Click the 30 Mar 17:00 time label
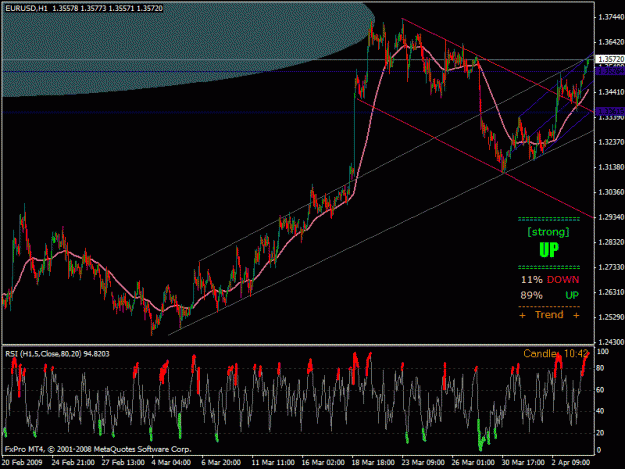 click(523, 463)
